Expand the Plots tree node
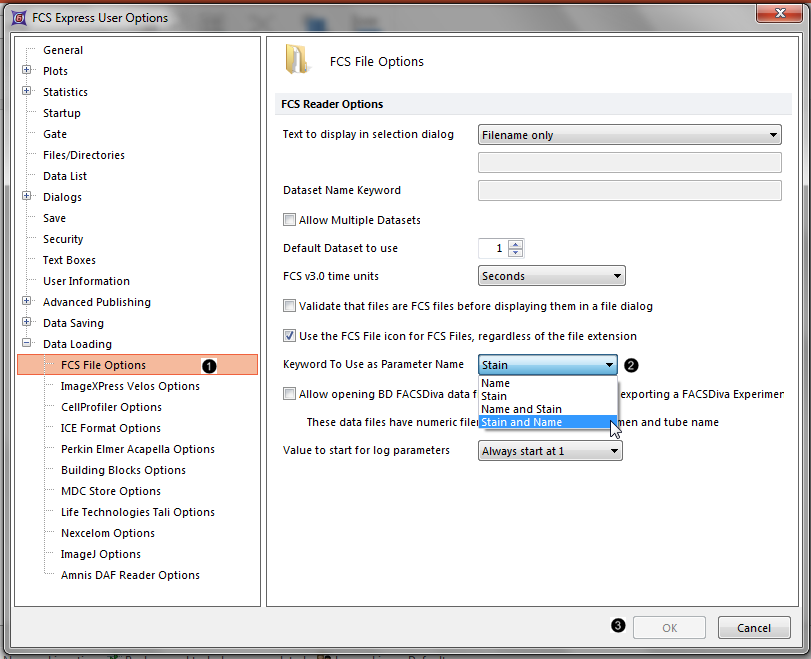 tap(26, 71)
